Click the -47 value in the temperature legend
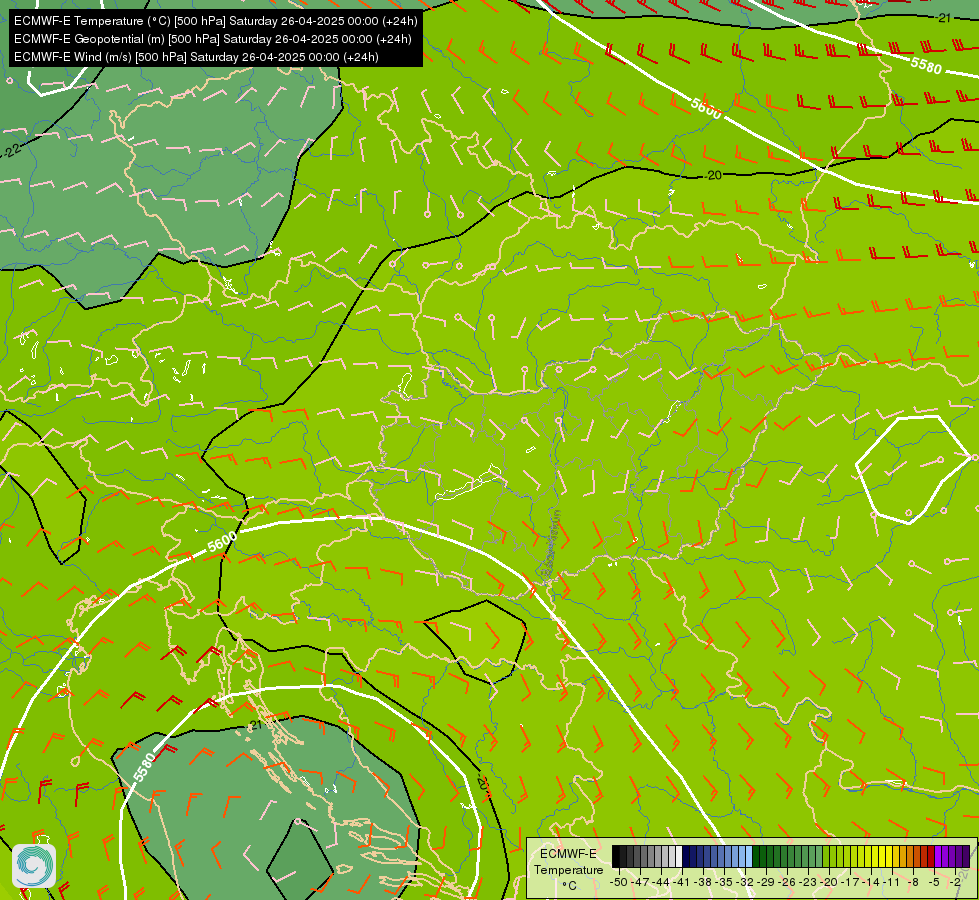The width and height of the screenshot is (979, 900). (x=640, y=882)
